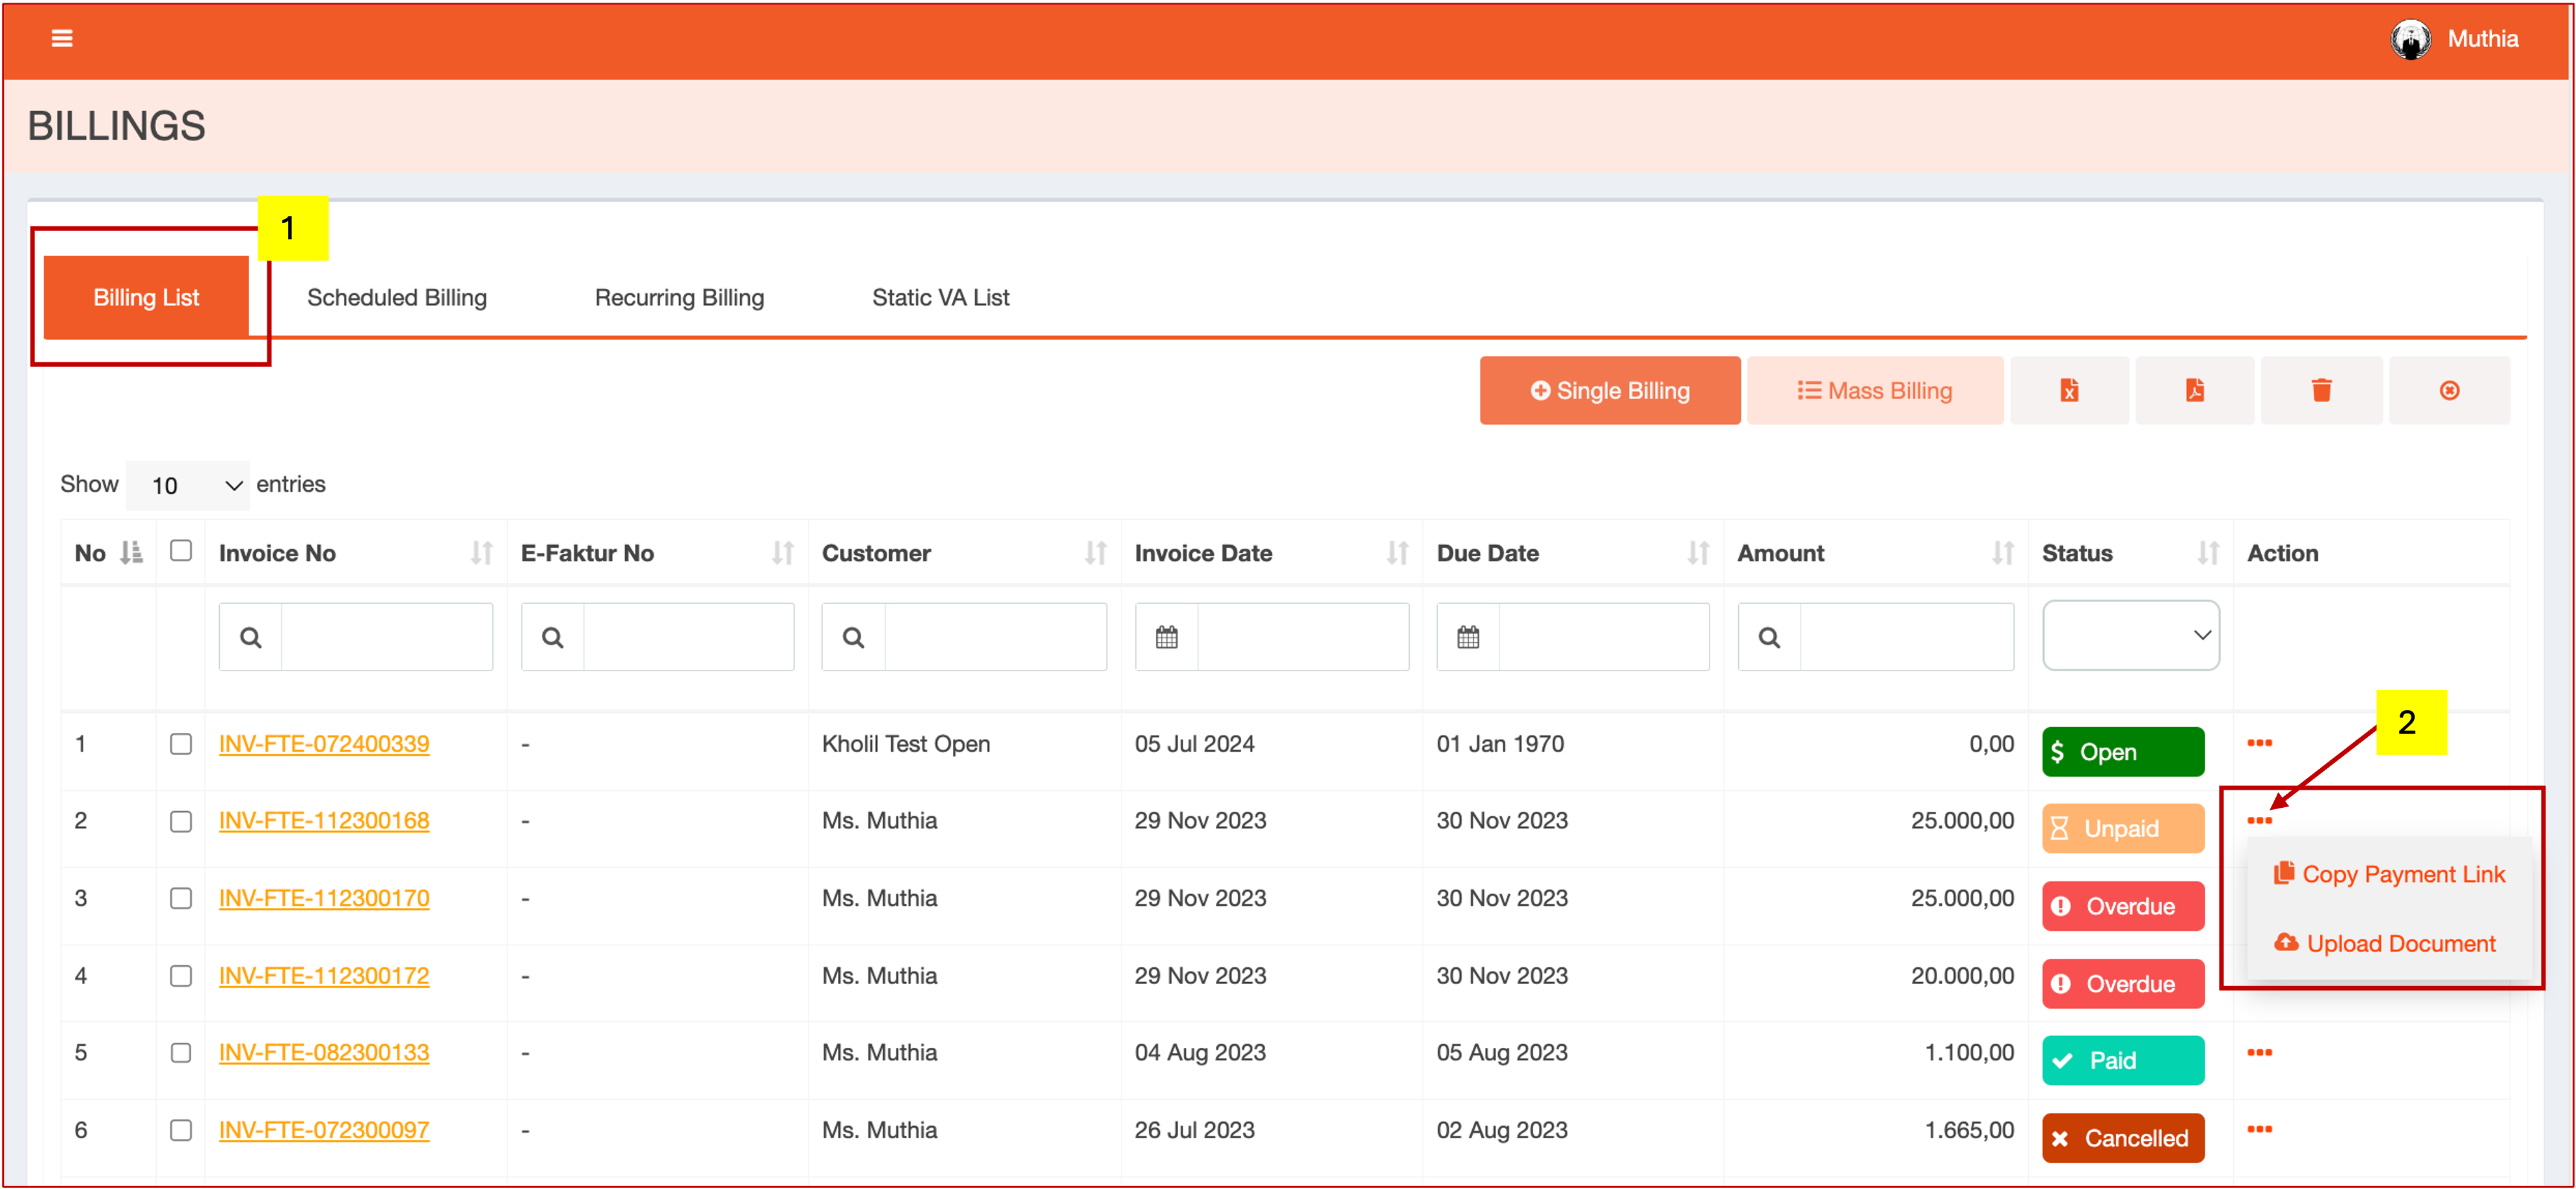Open the Status filter dropdown
This screenshot has width=2576, height=1189.
[x=2130, y=635]
